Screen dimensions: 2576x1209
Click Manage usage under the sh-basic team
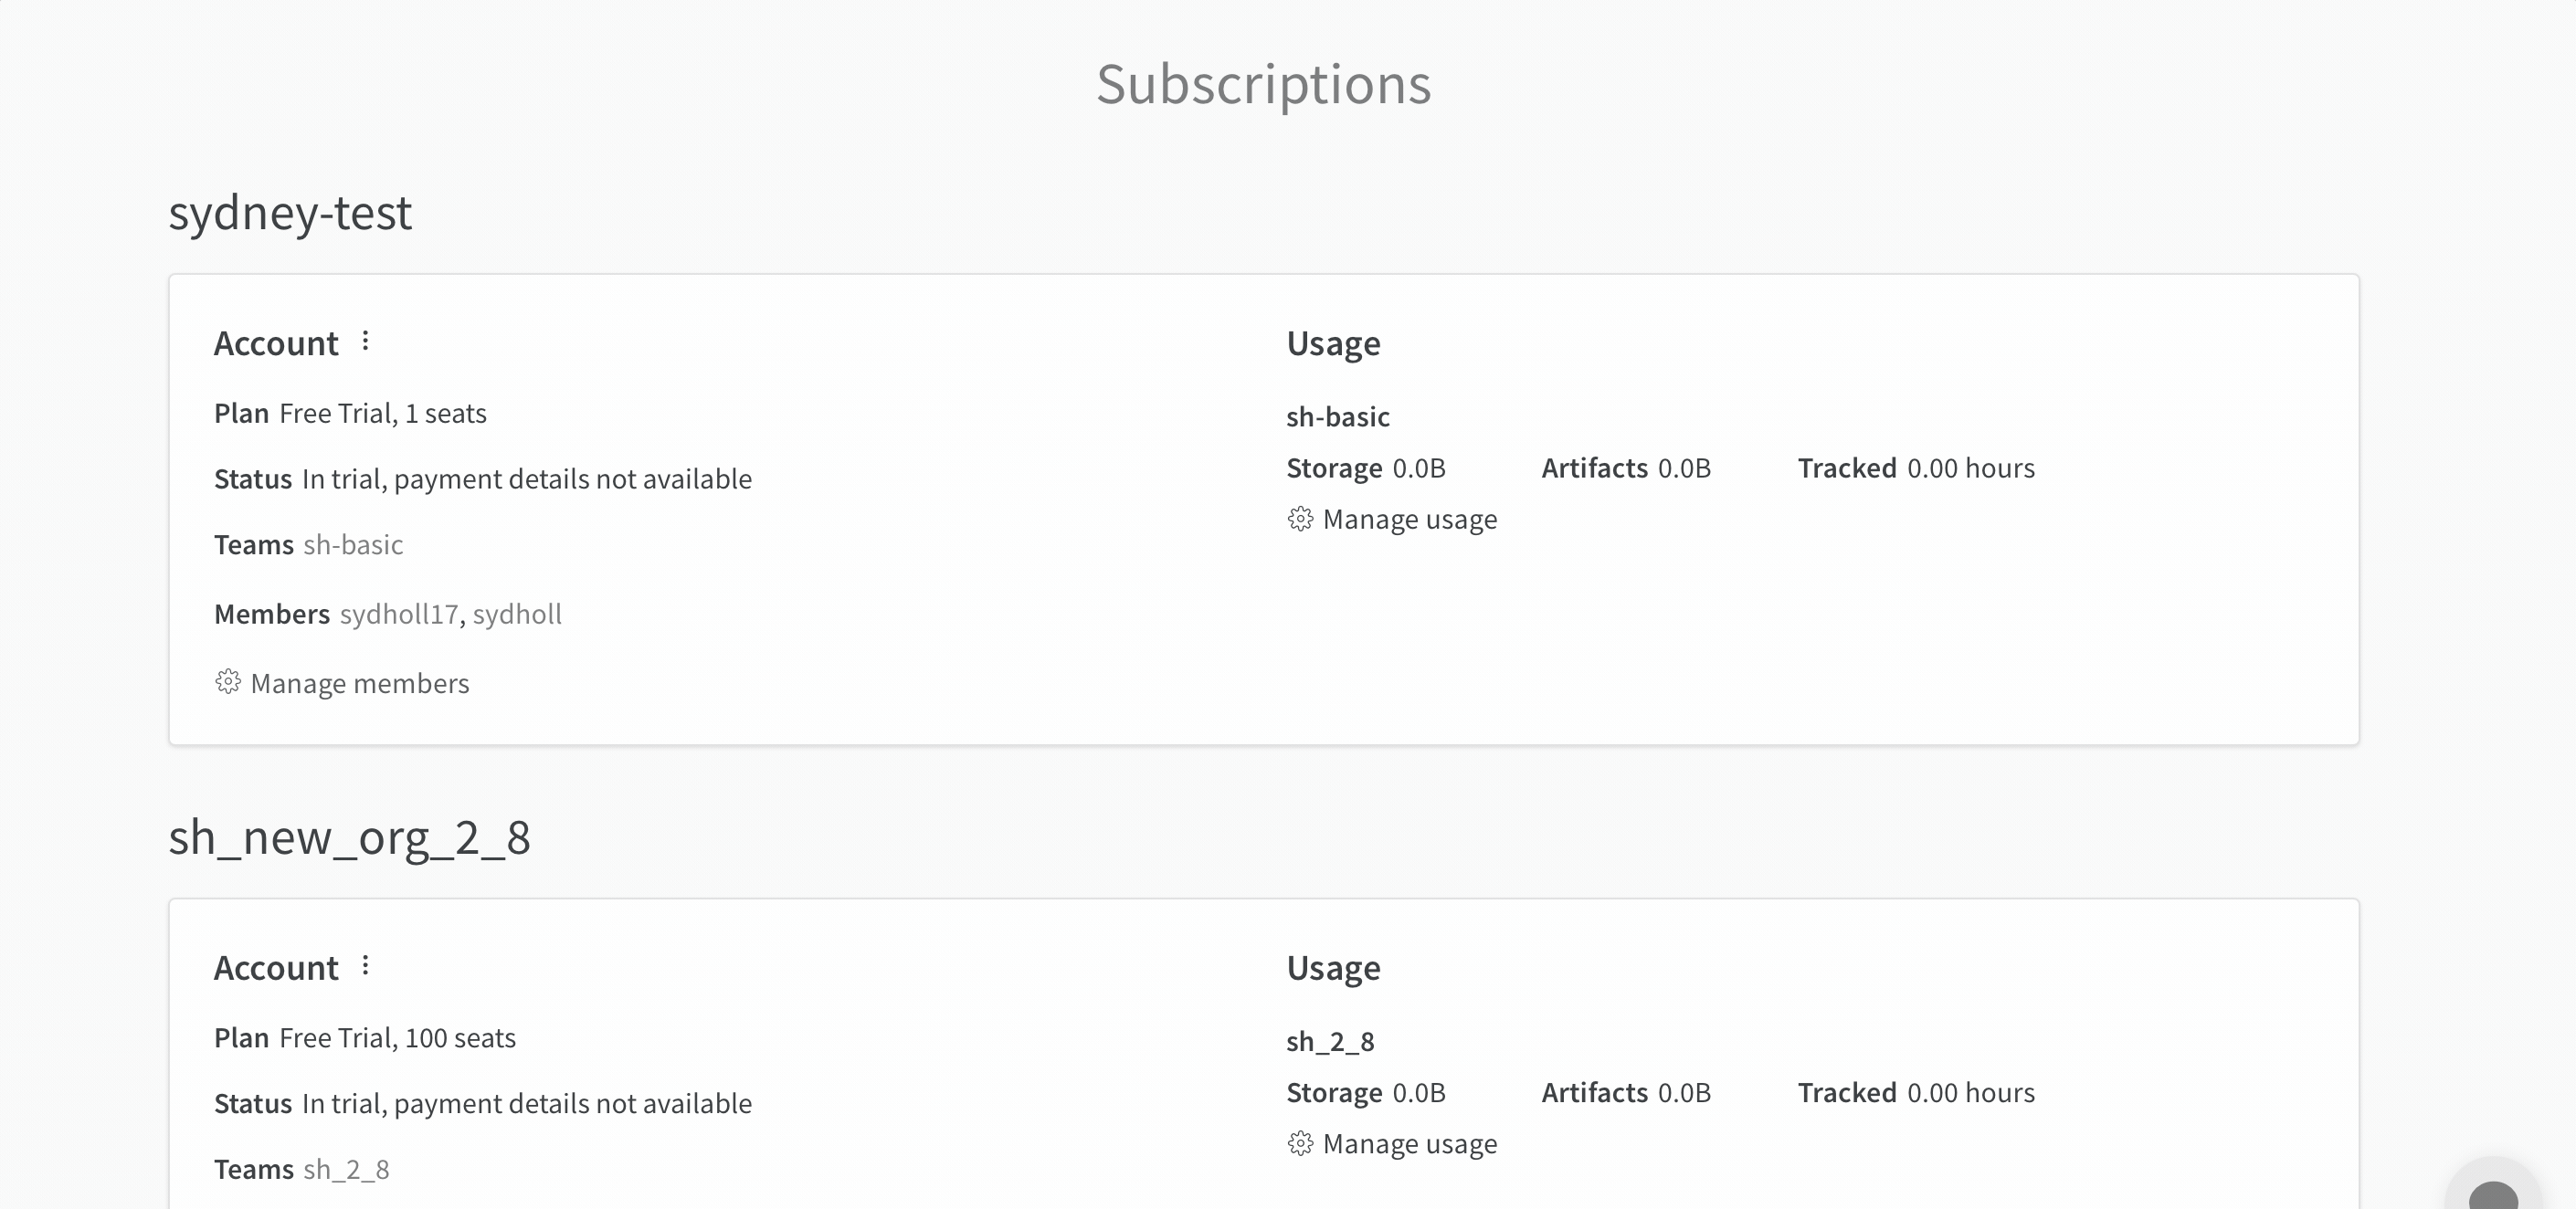click(x=1410, y=519)
